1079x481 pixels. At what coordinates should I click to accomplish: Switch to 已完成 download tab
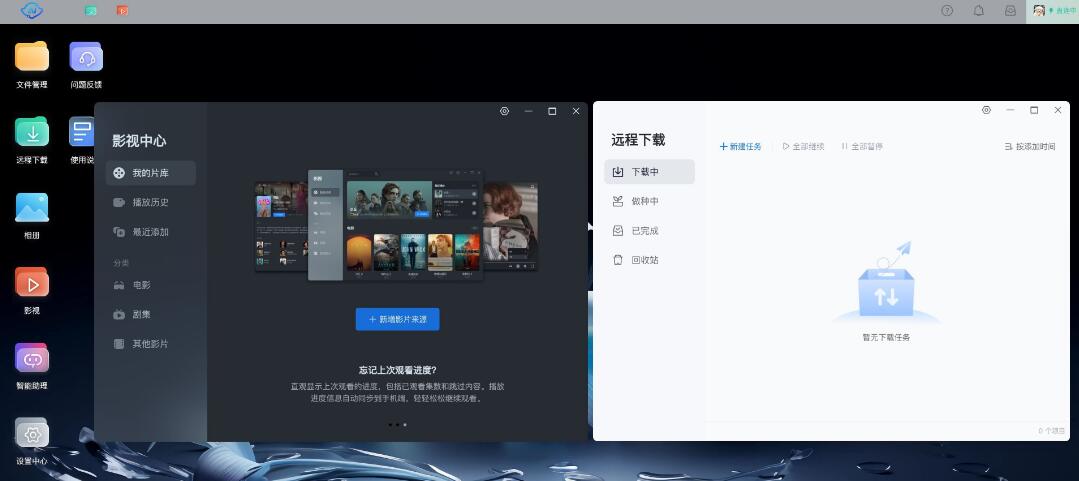click(645, 231)
